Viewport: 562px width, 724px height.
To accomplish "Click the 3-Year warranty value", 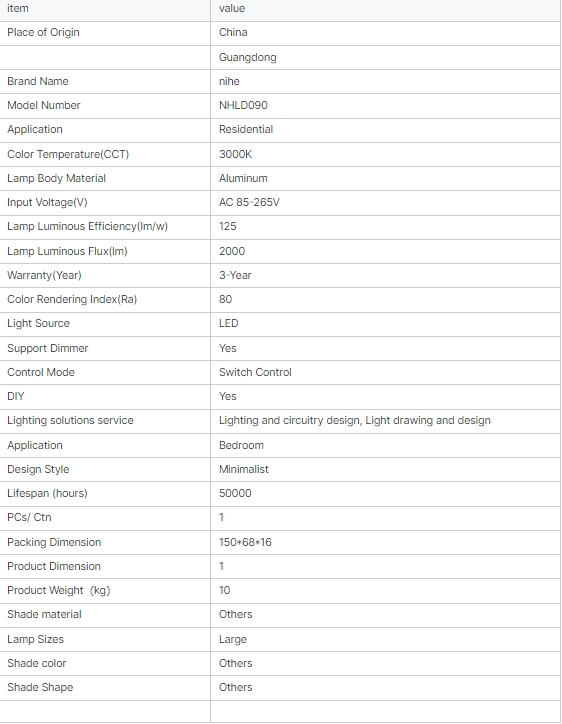I will tap(235, 276).
